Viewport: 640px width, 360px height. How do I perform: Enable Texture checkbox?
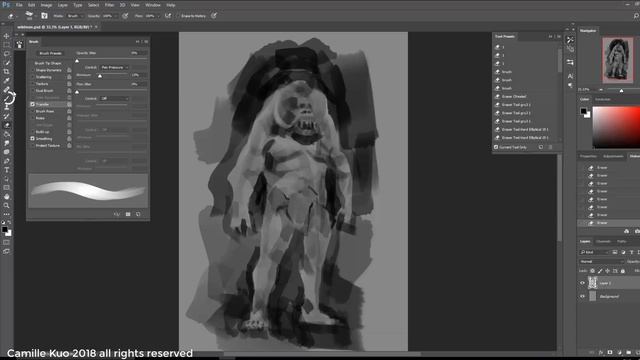(x=32, y=84)
